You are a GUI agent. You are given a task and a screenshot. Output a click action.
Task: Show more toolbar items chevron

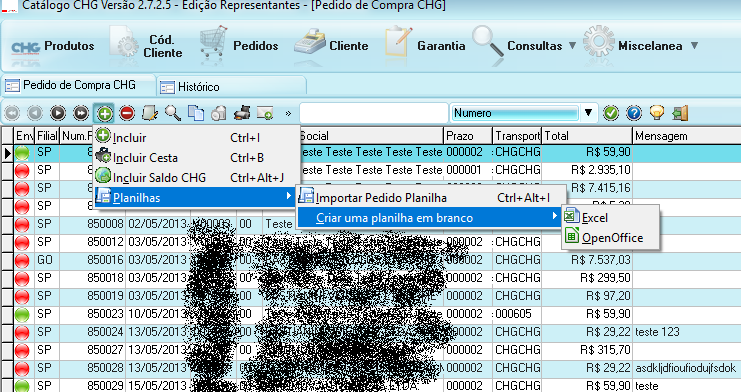(288, 113)
